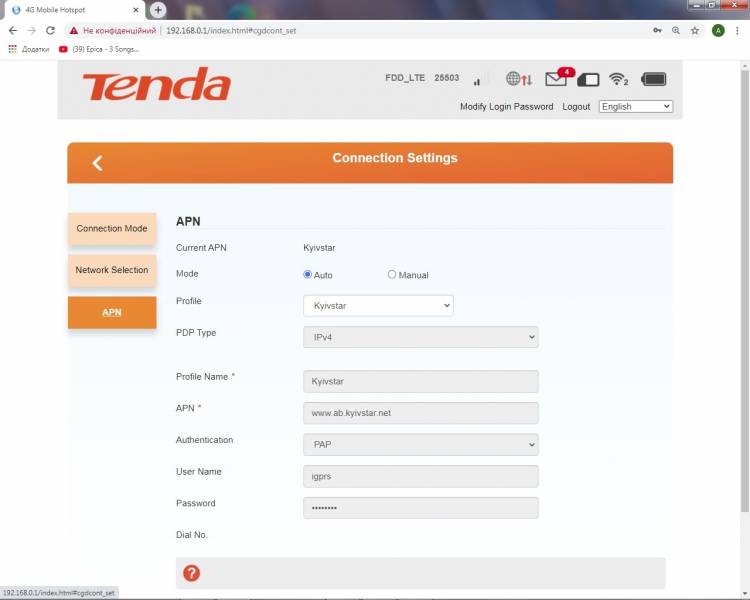
Task: Open the Connection Mode tab
Action: (x=112, y=229)
